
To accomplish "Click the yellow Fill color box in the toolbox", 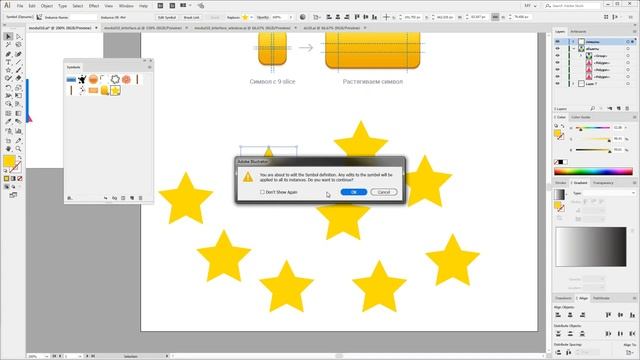I will 9,161.
